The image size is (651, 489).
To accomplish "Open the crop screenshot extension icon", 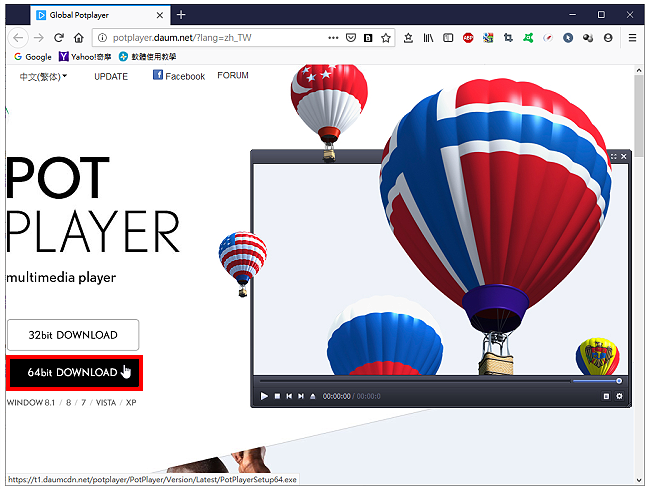I will tap(508, 38).
